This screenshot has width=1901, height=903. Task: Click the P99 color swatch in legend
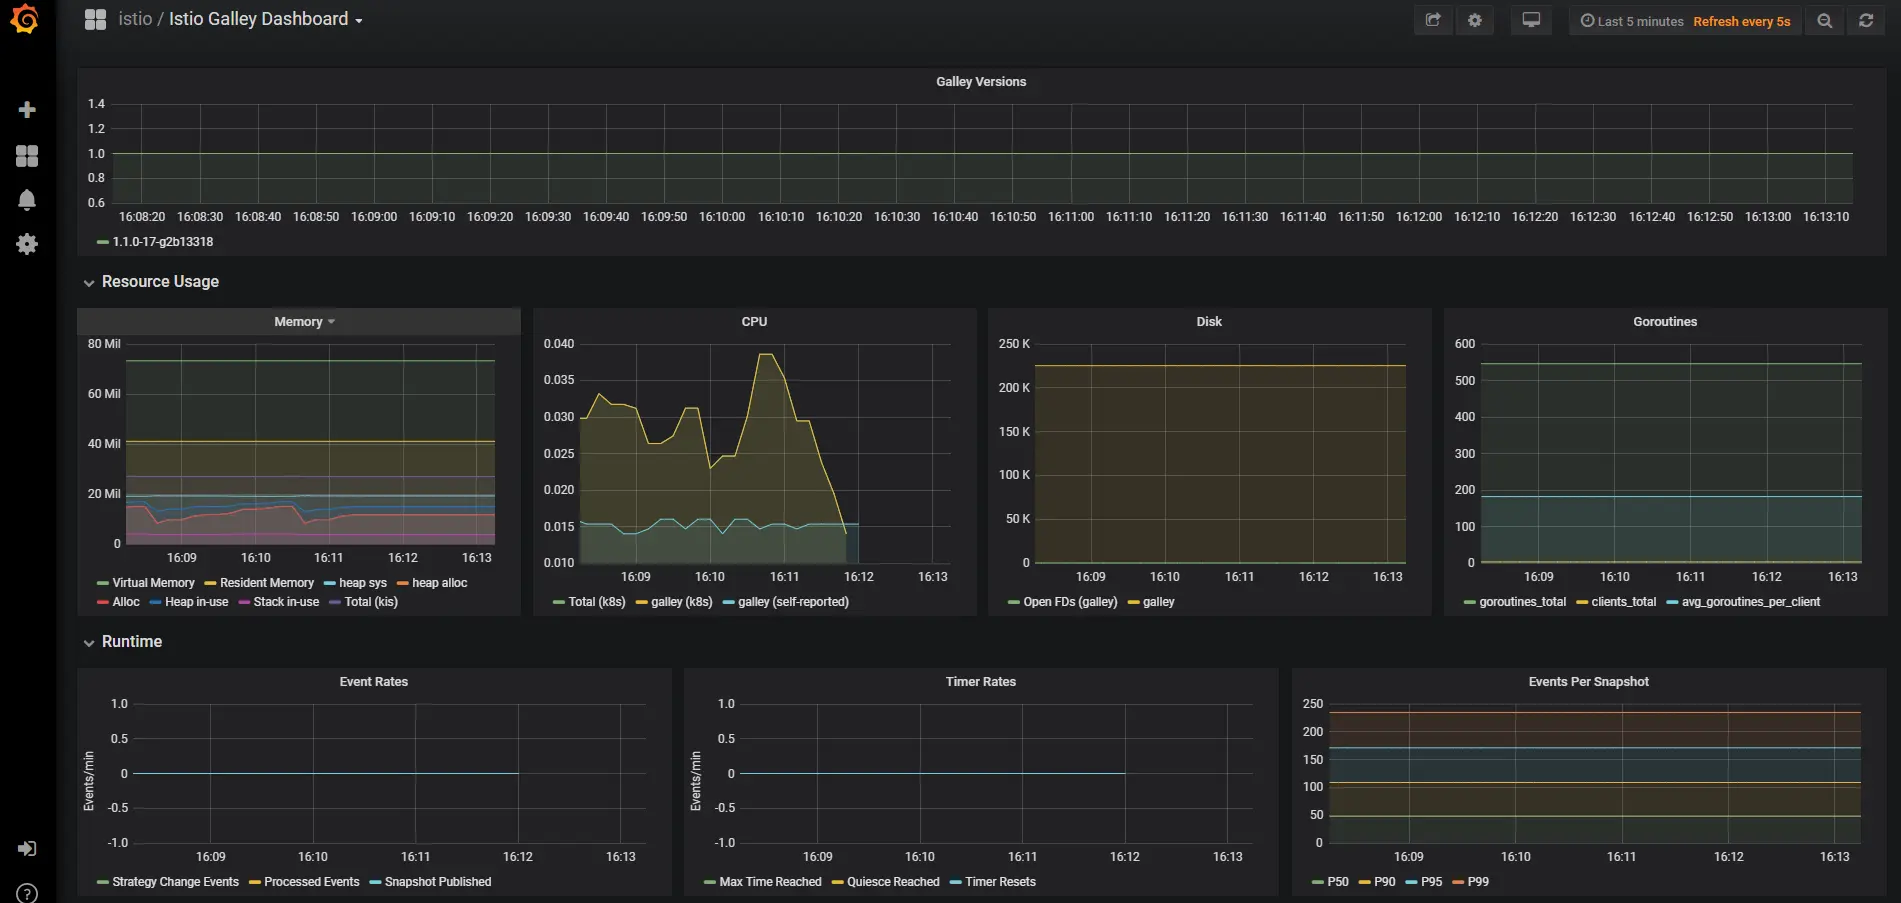coord(1458,882)
